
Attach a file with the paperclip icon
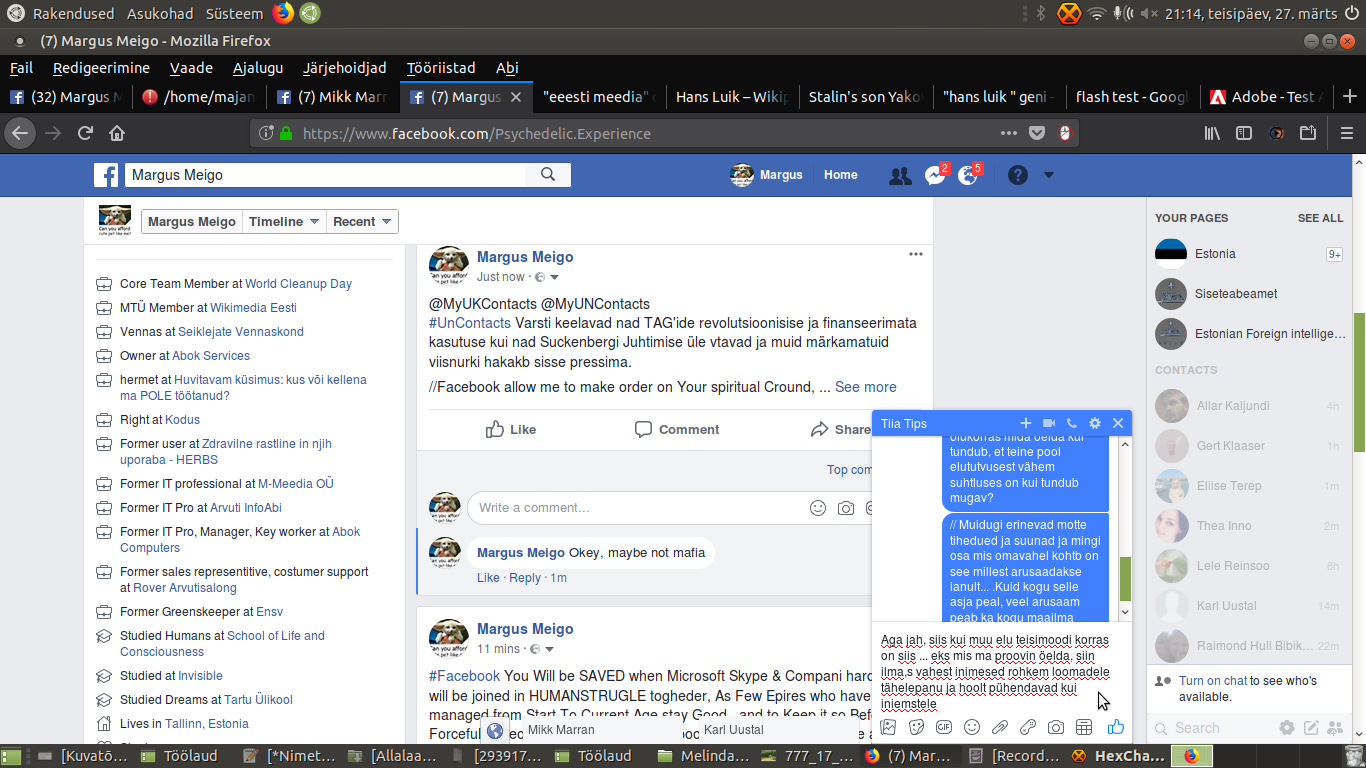point(999,727)
